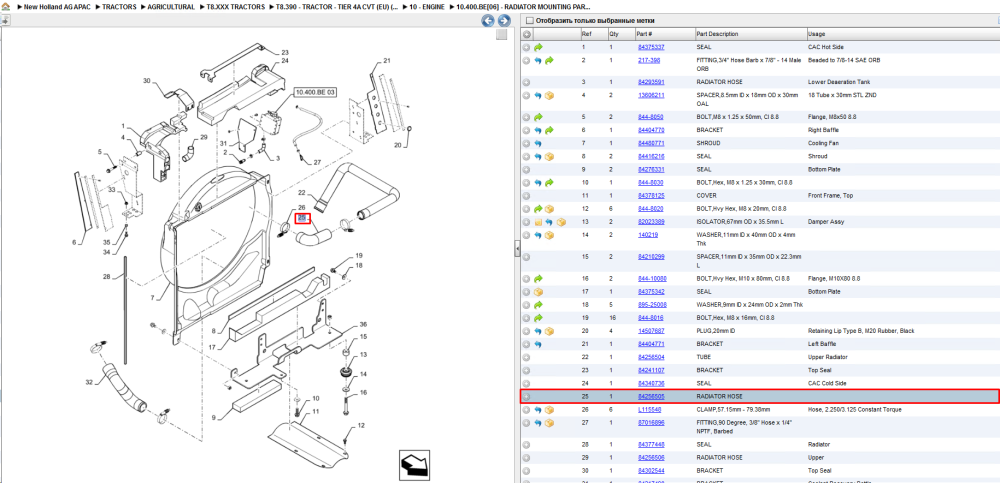Click the box icon on ref 8 SEAL row

coord(549,156)
